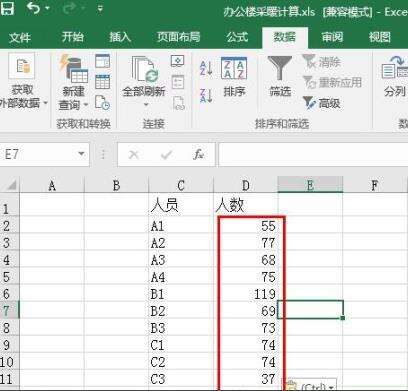Click inside the formula bar input
Image resolution: width=408 pixels, height=391 pixels.
[x=313, y=154]
